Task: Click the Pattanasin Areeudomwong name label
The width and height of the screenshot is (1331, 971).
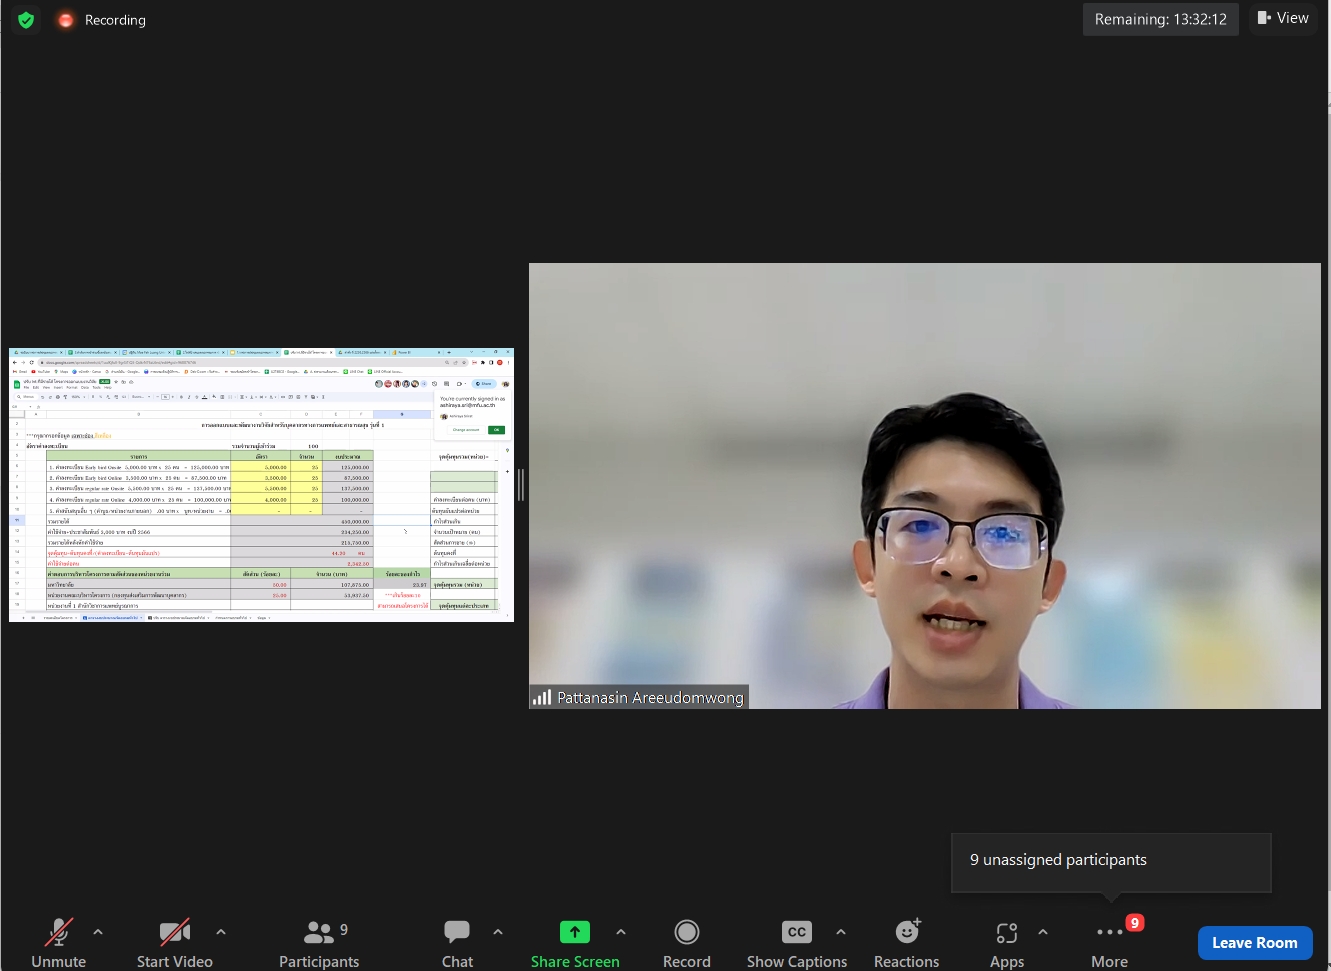Action: (650, 698)
